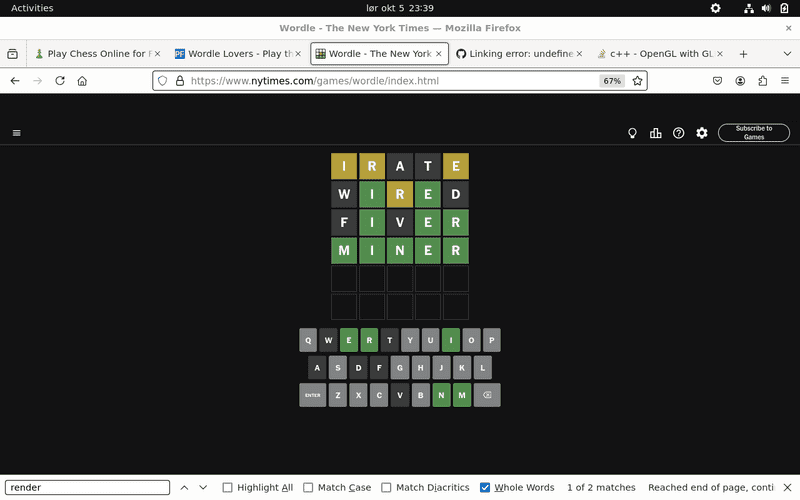The height and width of the screenshot is (500, 800).
Task: Open the top bar settings gear indicator
Action: 716,8
